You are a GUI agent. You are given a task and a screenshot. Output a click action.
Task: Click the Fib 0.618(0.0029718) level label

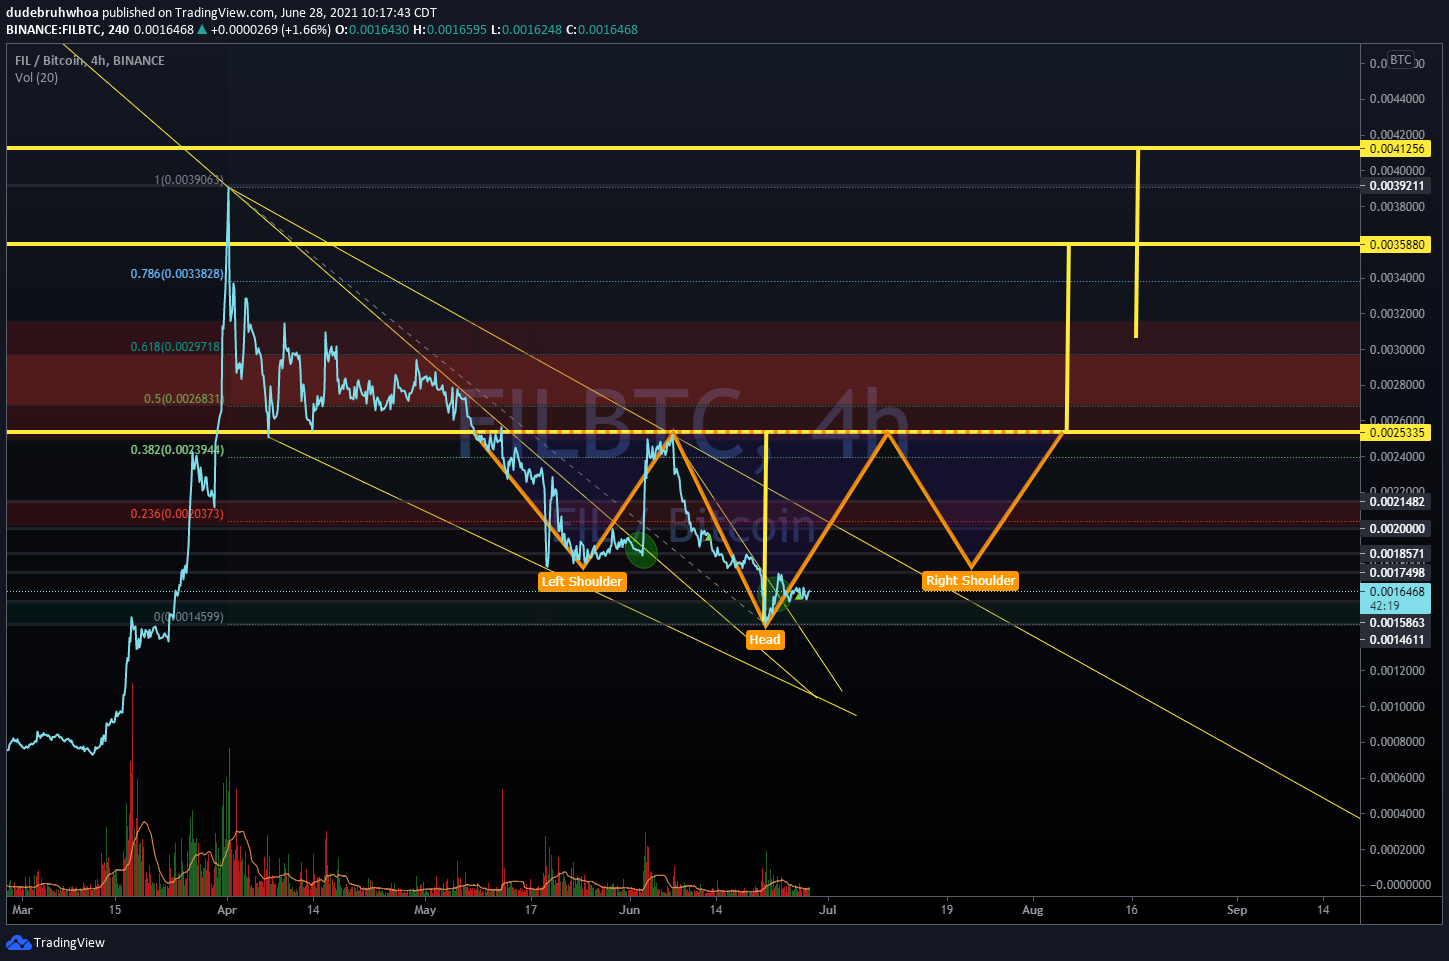pos(176,346)
